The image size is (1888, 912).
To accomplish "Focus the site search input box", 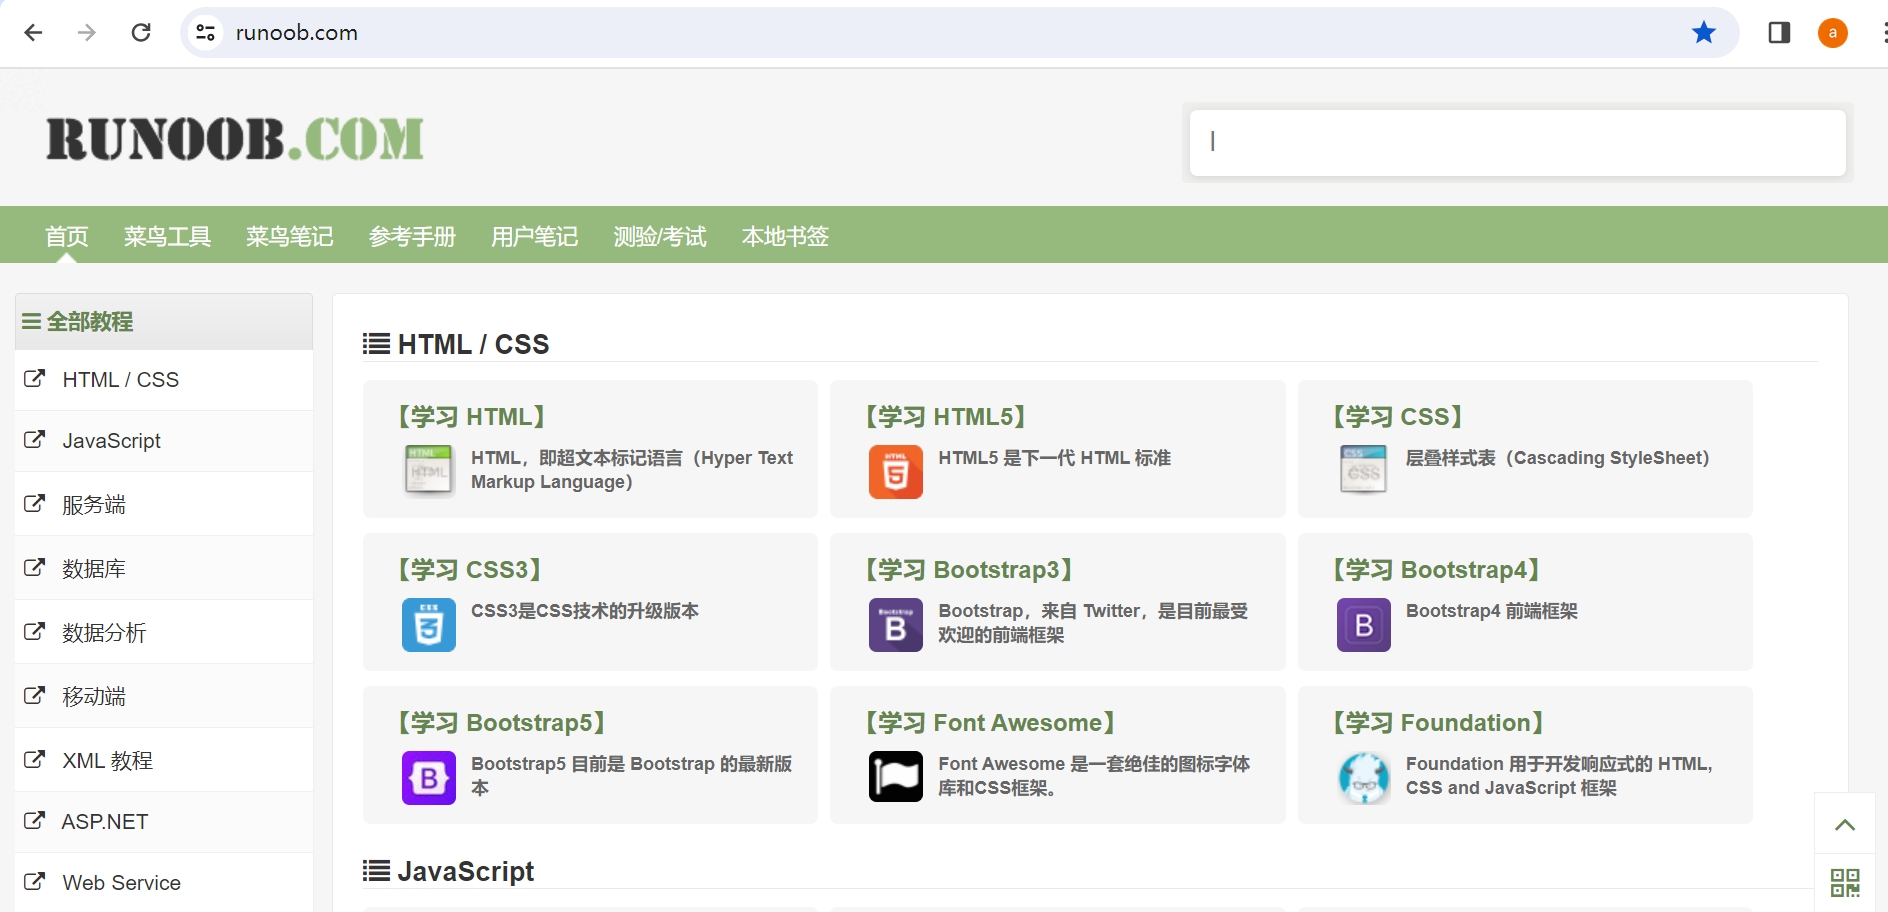I will point(1516,142).
